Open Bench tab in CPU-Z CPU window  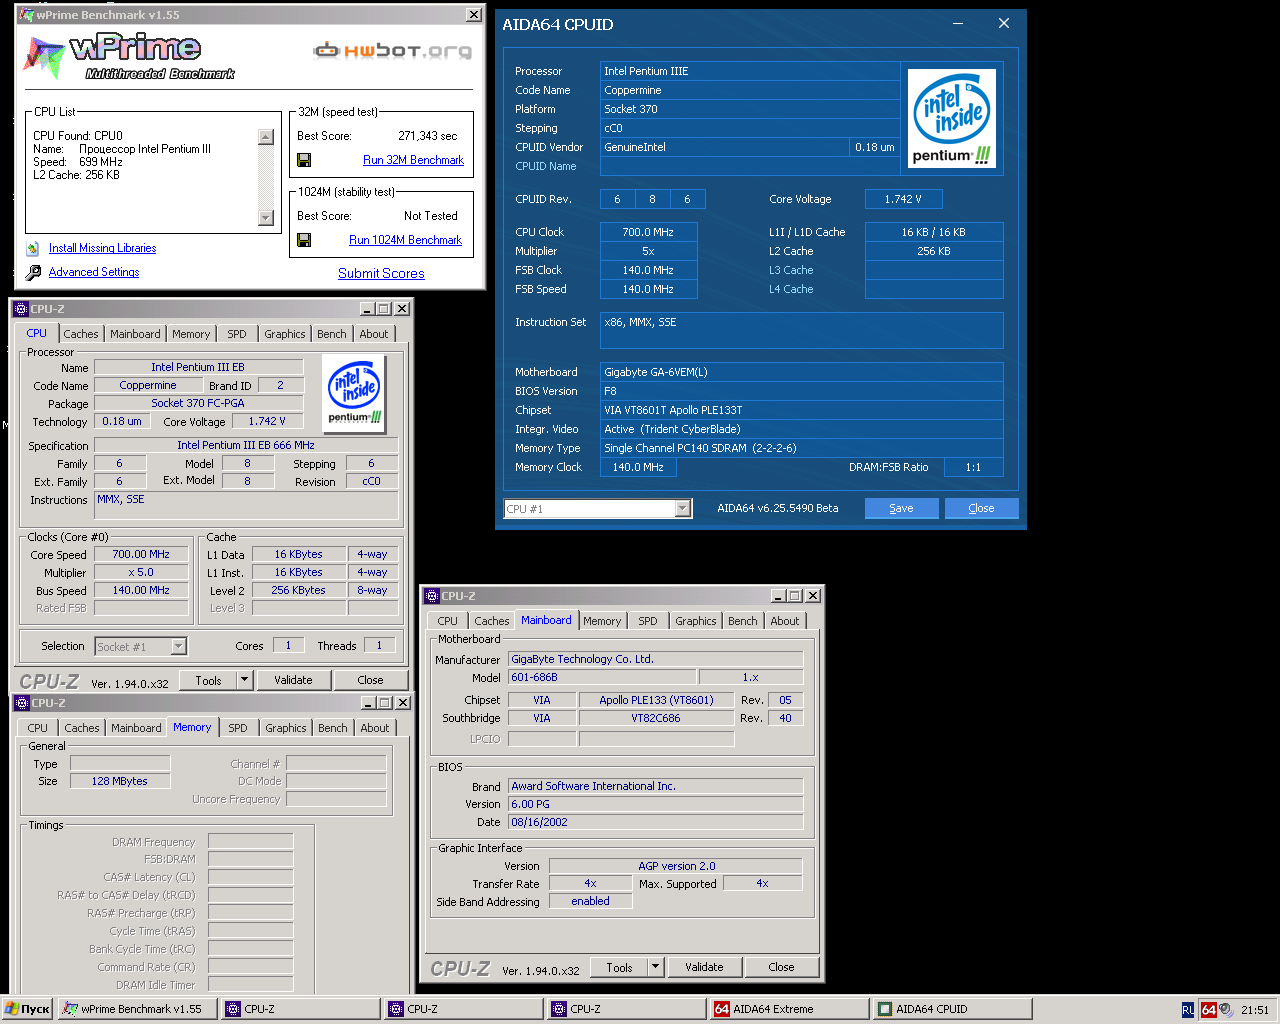click(x=332, y=334)
